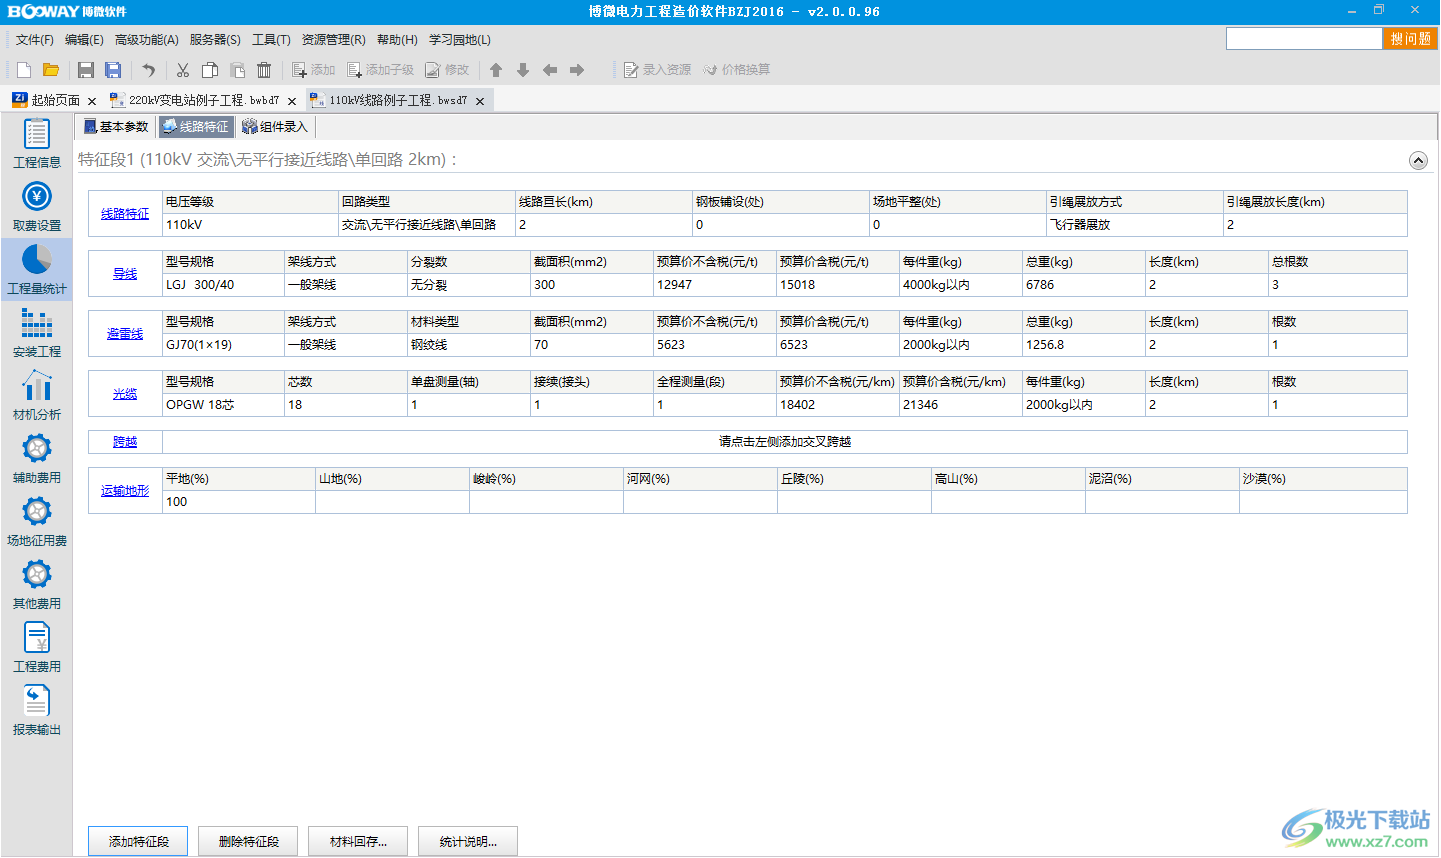Open 取费设置 in the sidebar

[37, 207]
